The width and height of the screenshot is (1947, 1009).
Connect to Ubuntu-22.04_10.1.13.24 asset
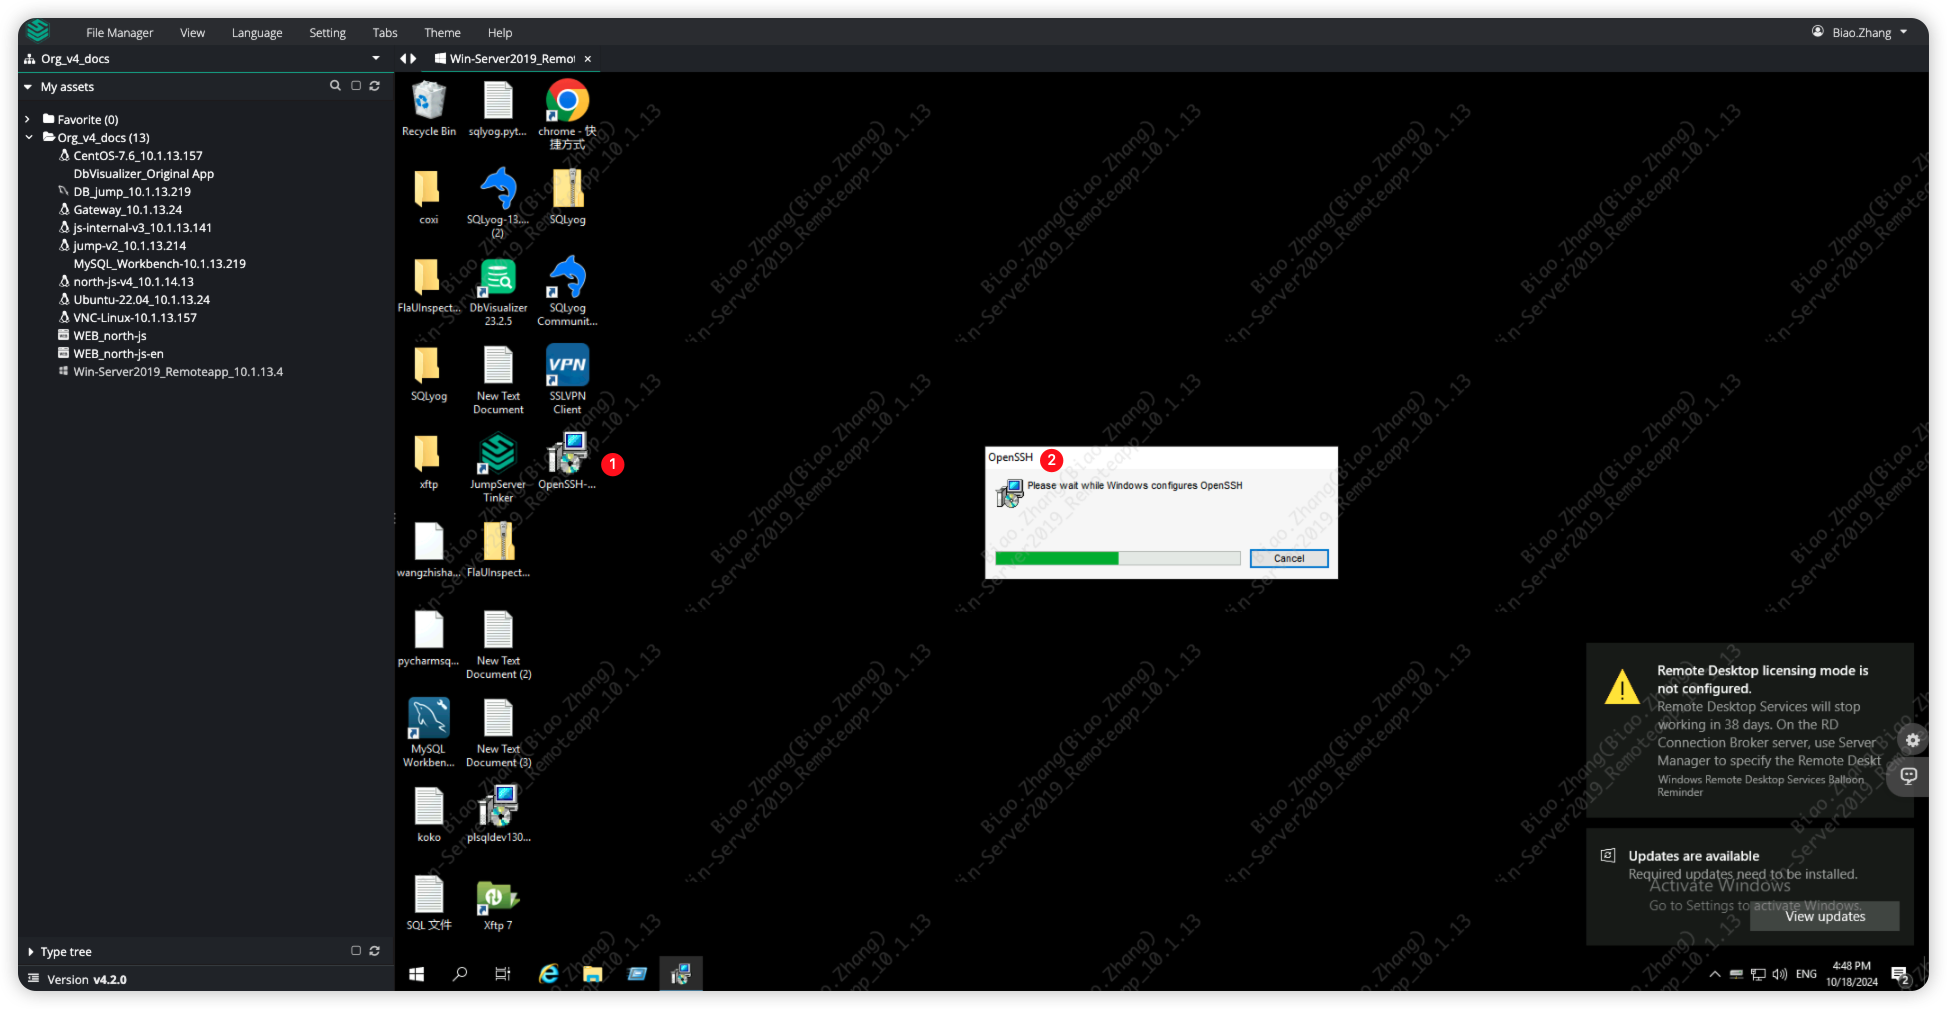tap(141, 299)
